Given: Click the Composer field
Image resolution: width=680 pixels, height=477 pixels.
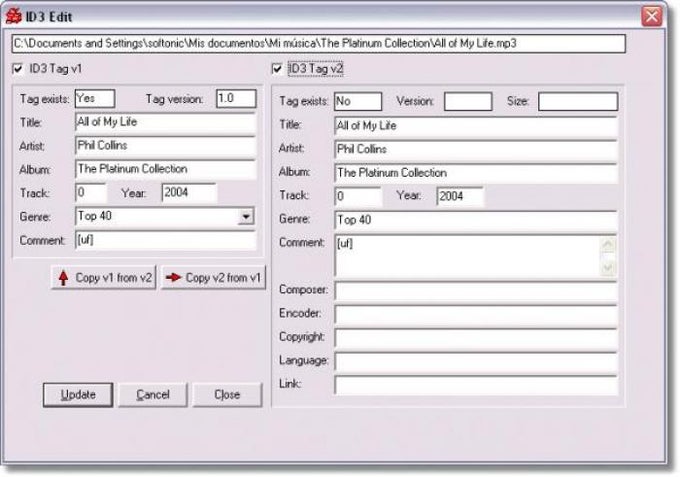Looking at the screenshot, I should tap(476, 291).
